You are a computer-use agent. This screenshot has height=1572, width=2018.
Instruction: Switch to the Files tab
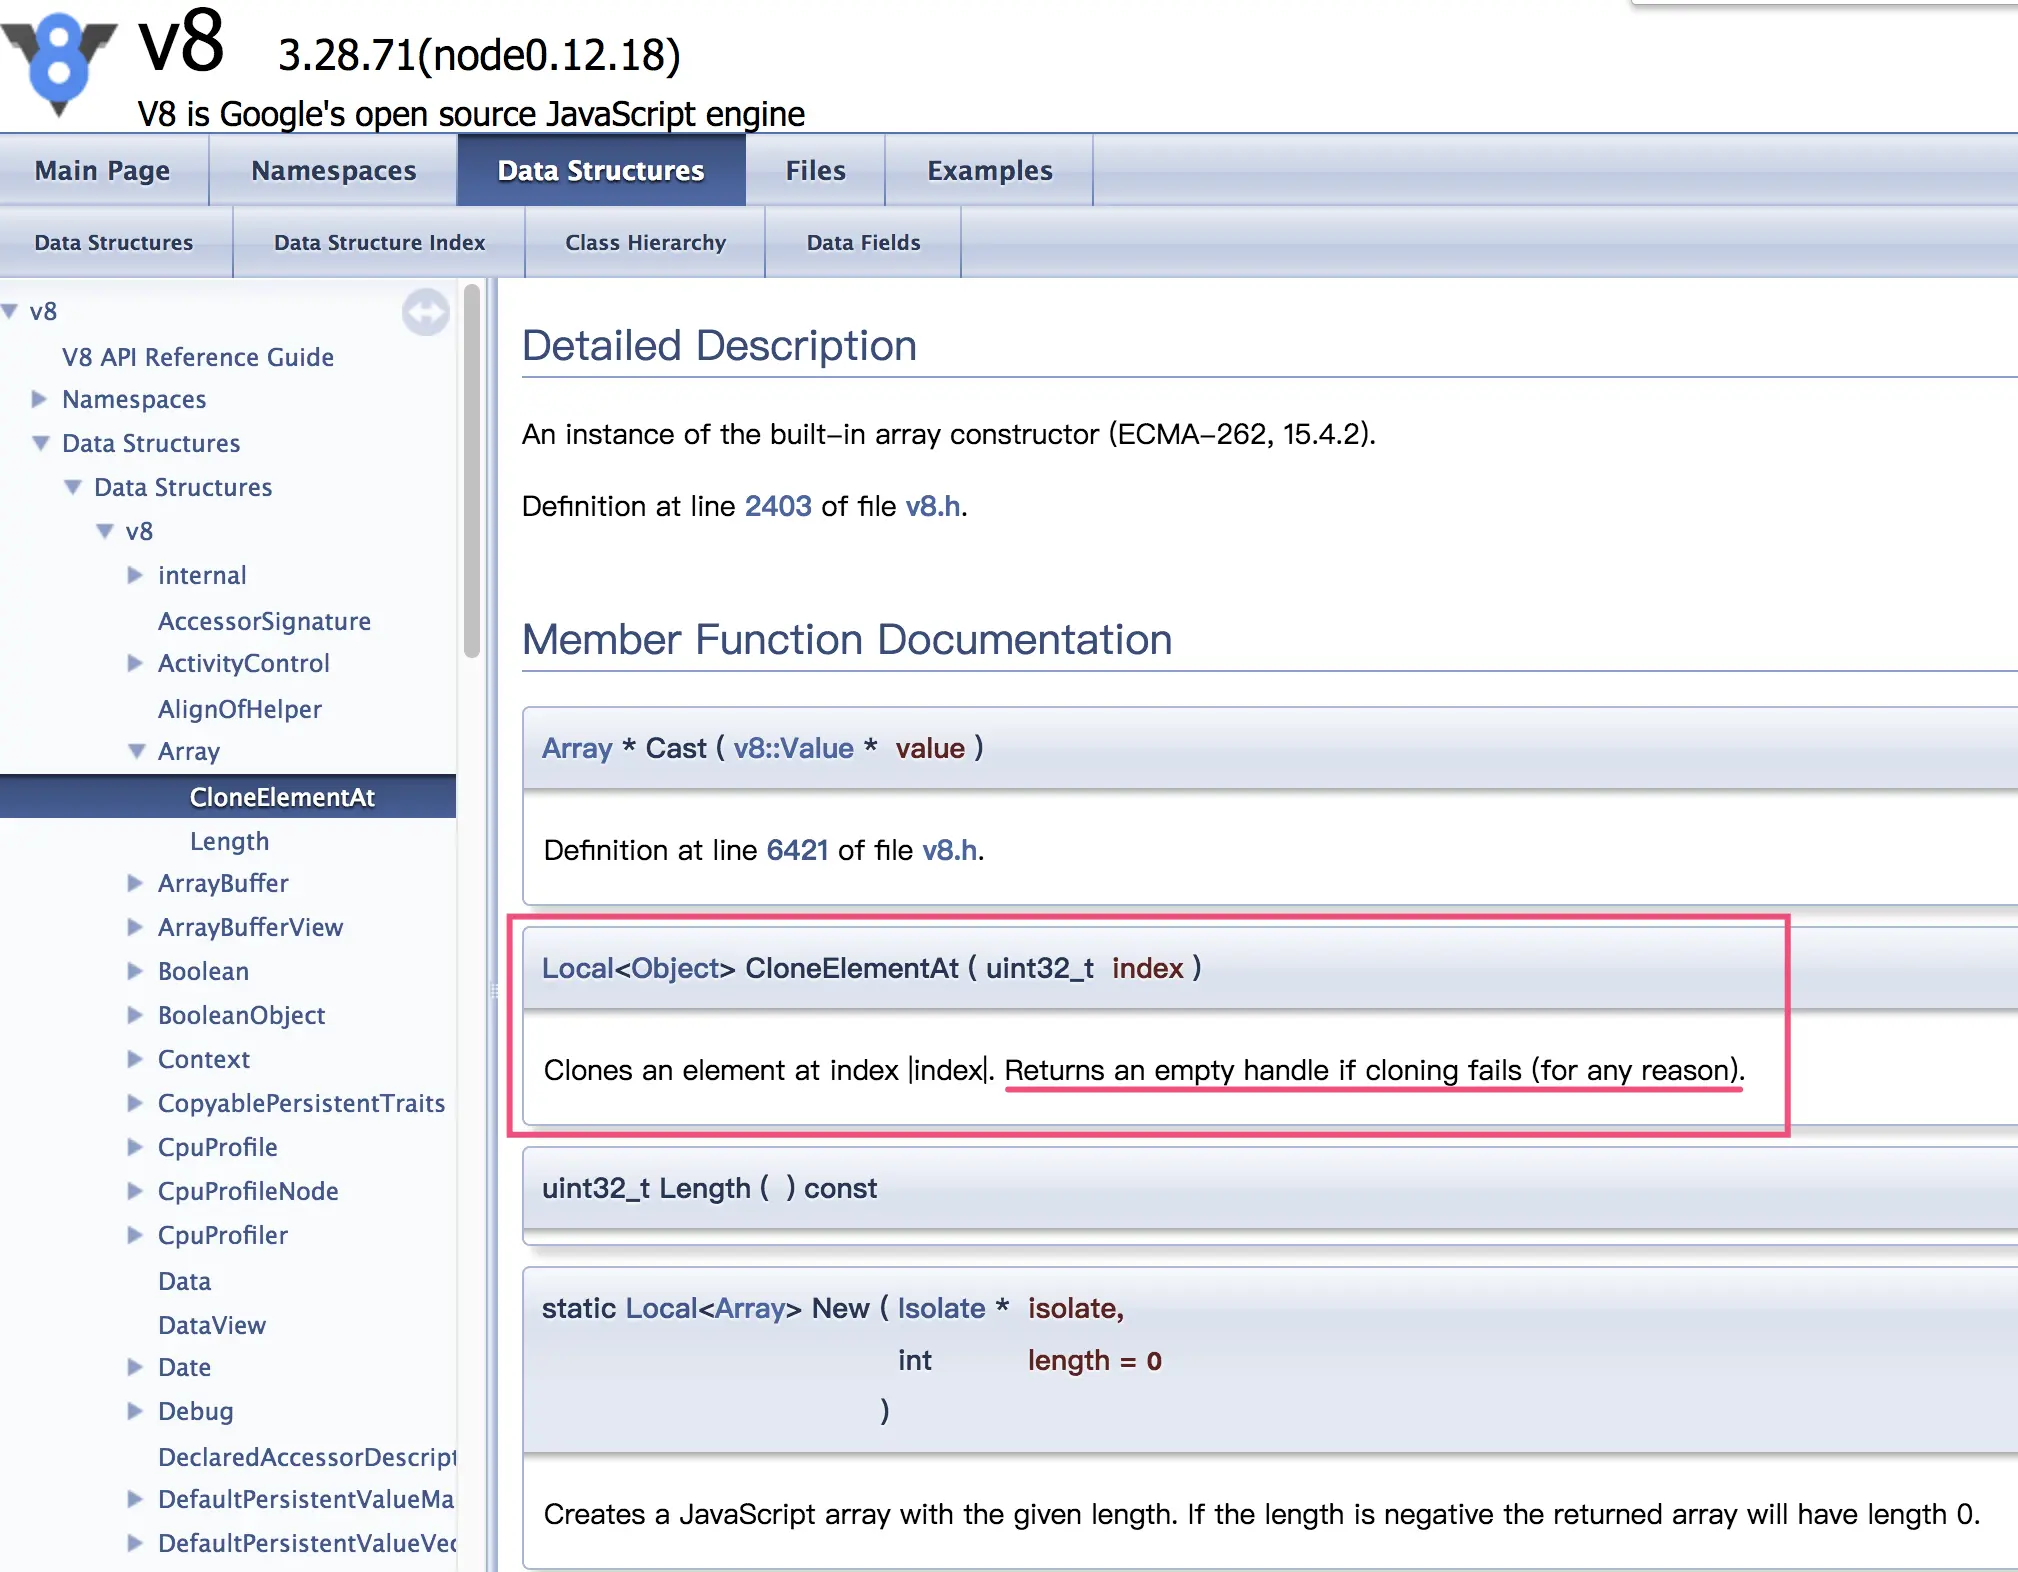[x=815, y=171]
